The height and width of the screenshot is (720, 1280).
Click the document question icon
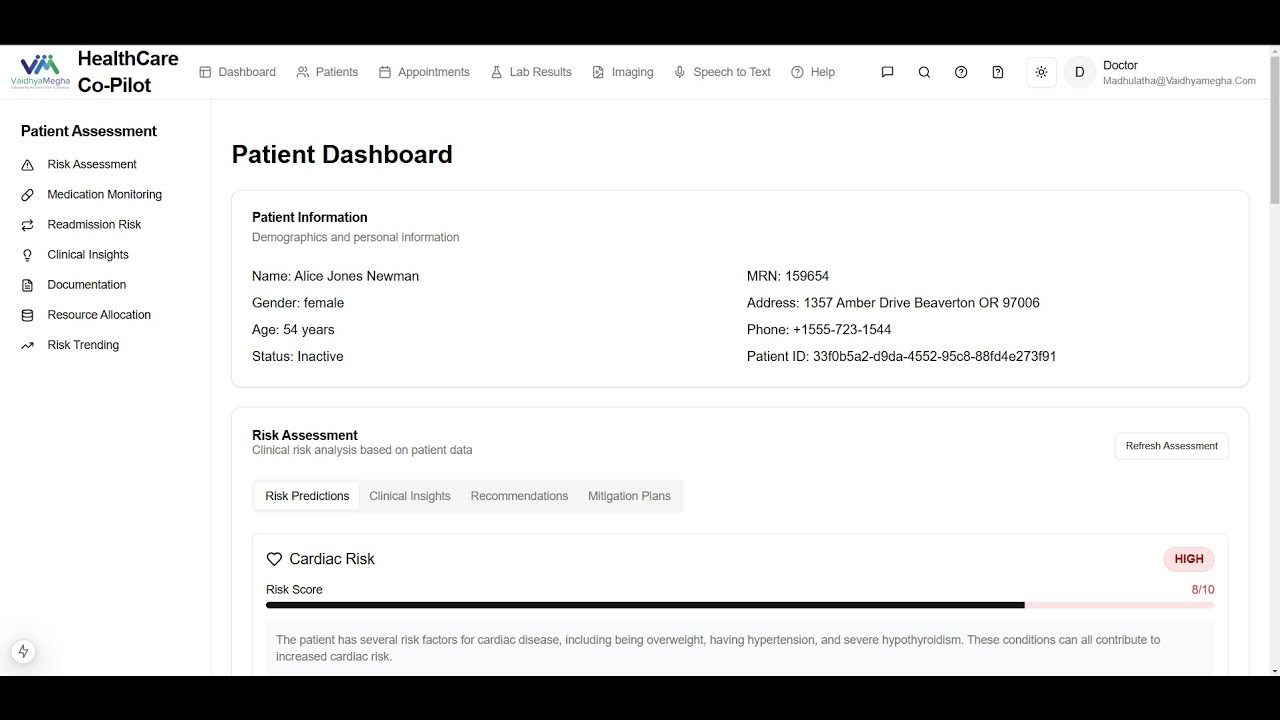998,72
